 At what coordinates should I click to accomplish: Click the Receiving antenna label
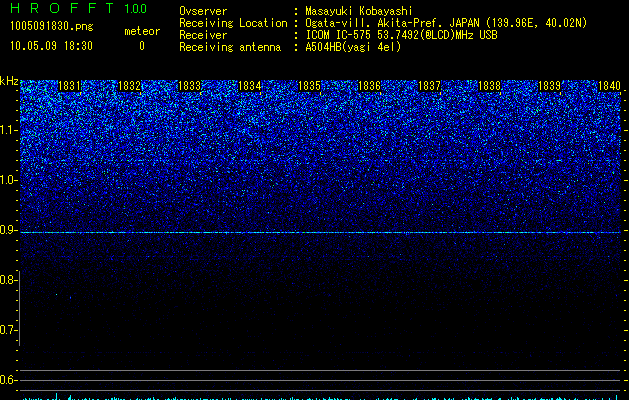230,47
